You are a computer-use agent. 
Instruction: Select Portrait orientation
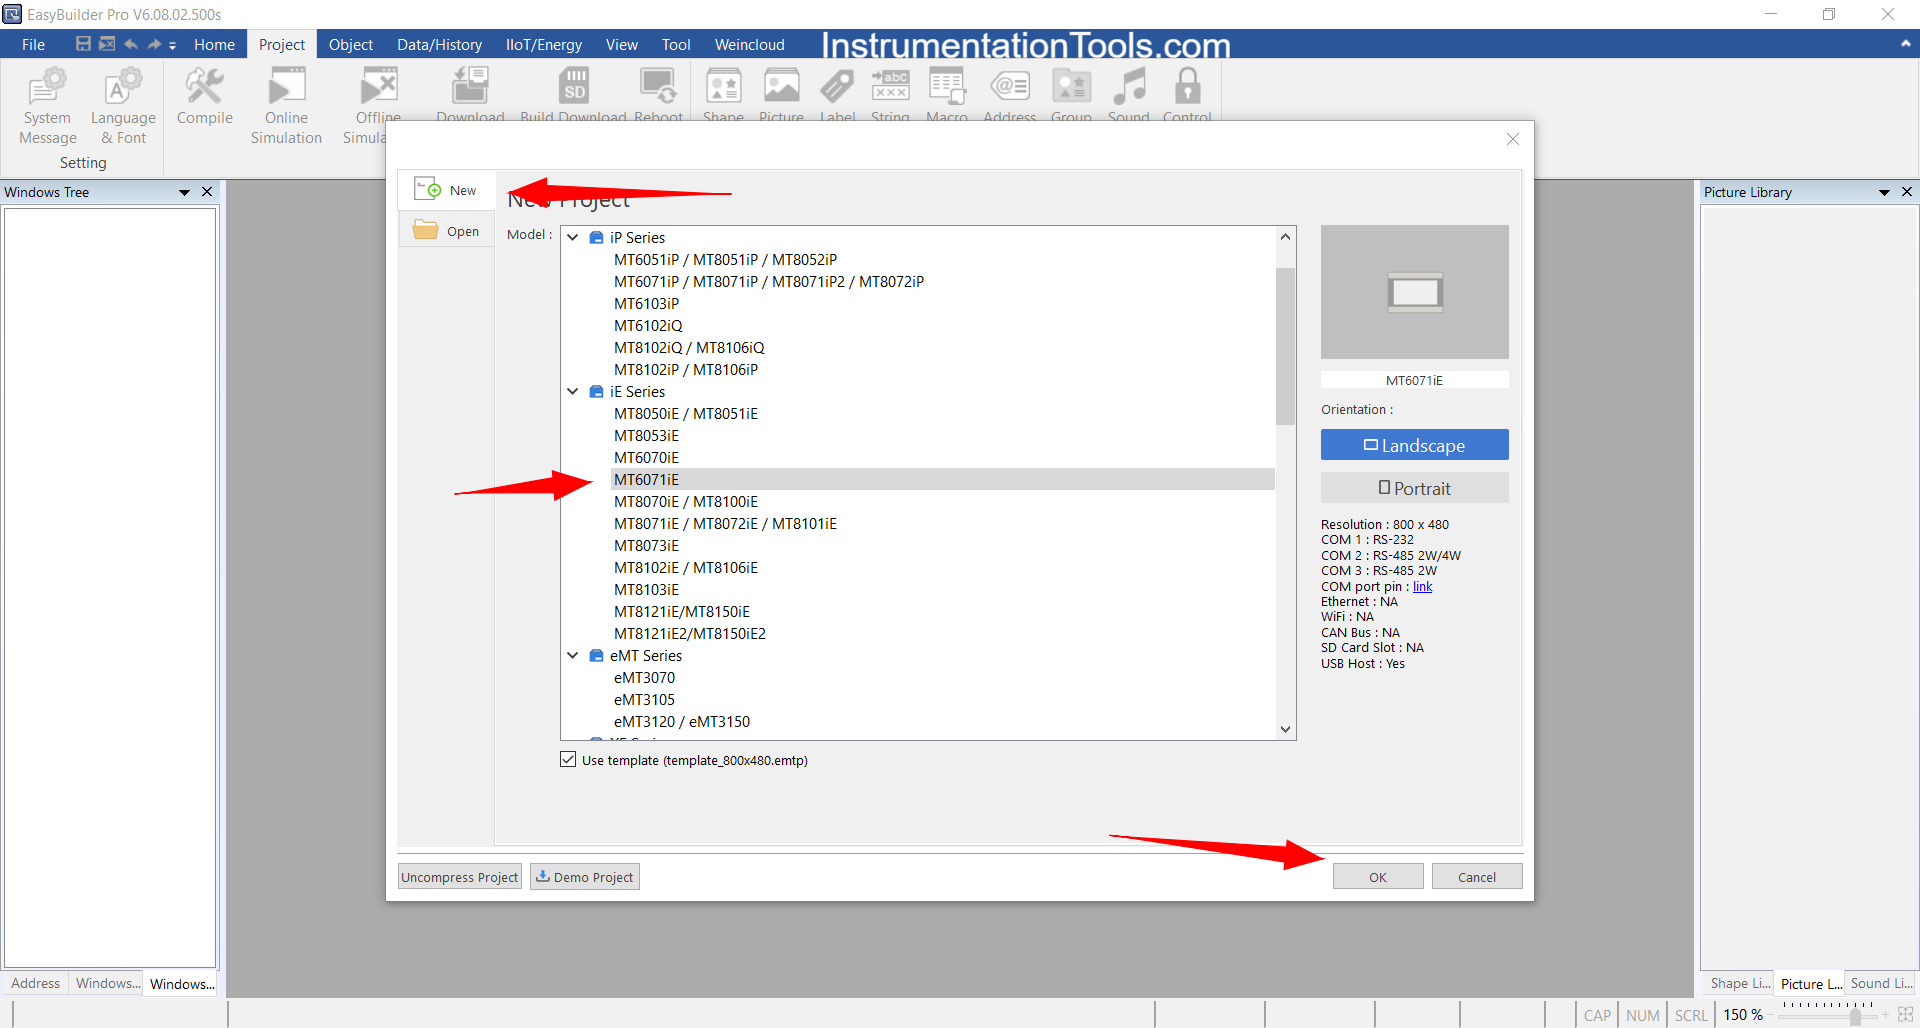[1414, 488]
